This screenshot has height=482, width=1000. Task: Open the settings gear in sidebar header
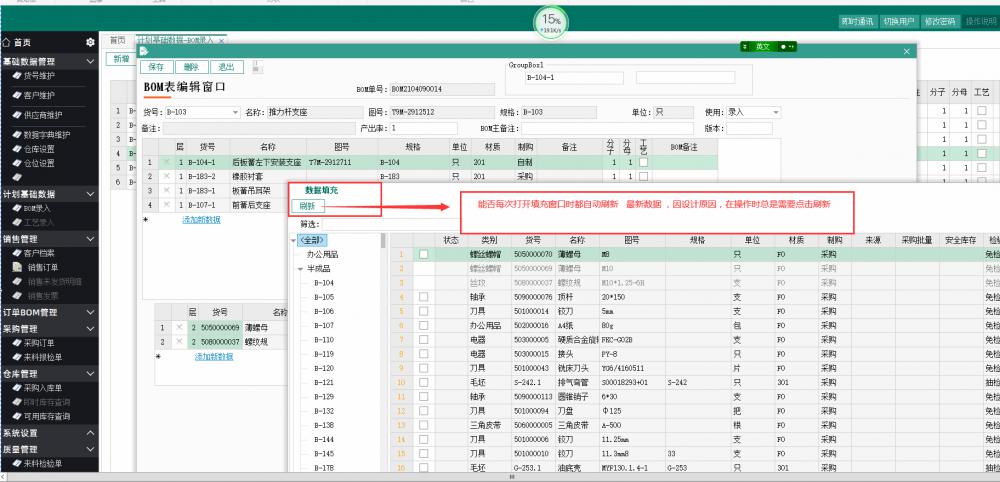pos(91,42)
